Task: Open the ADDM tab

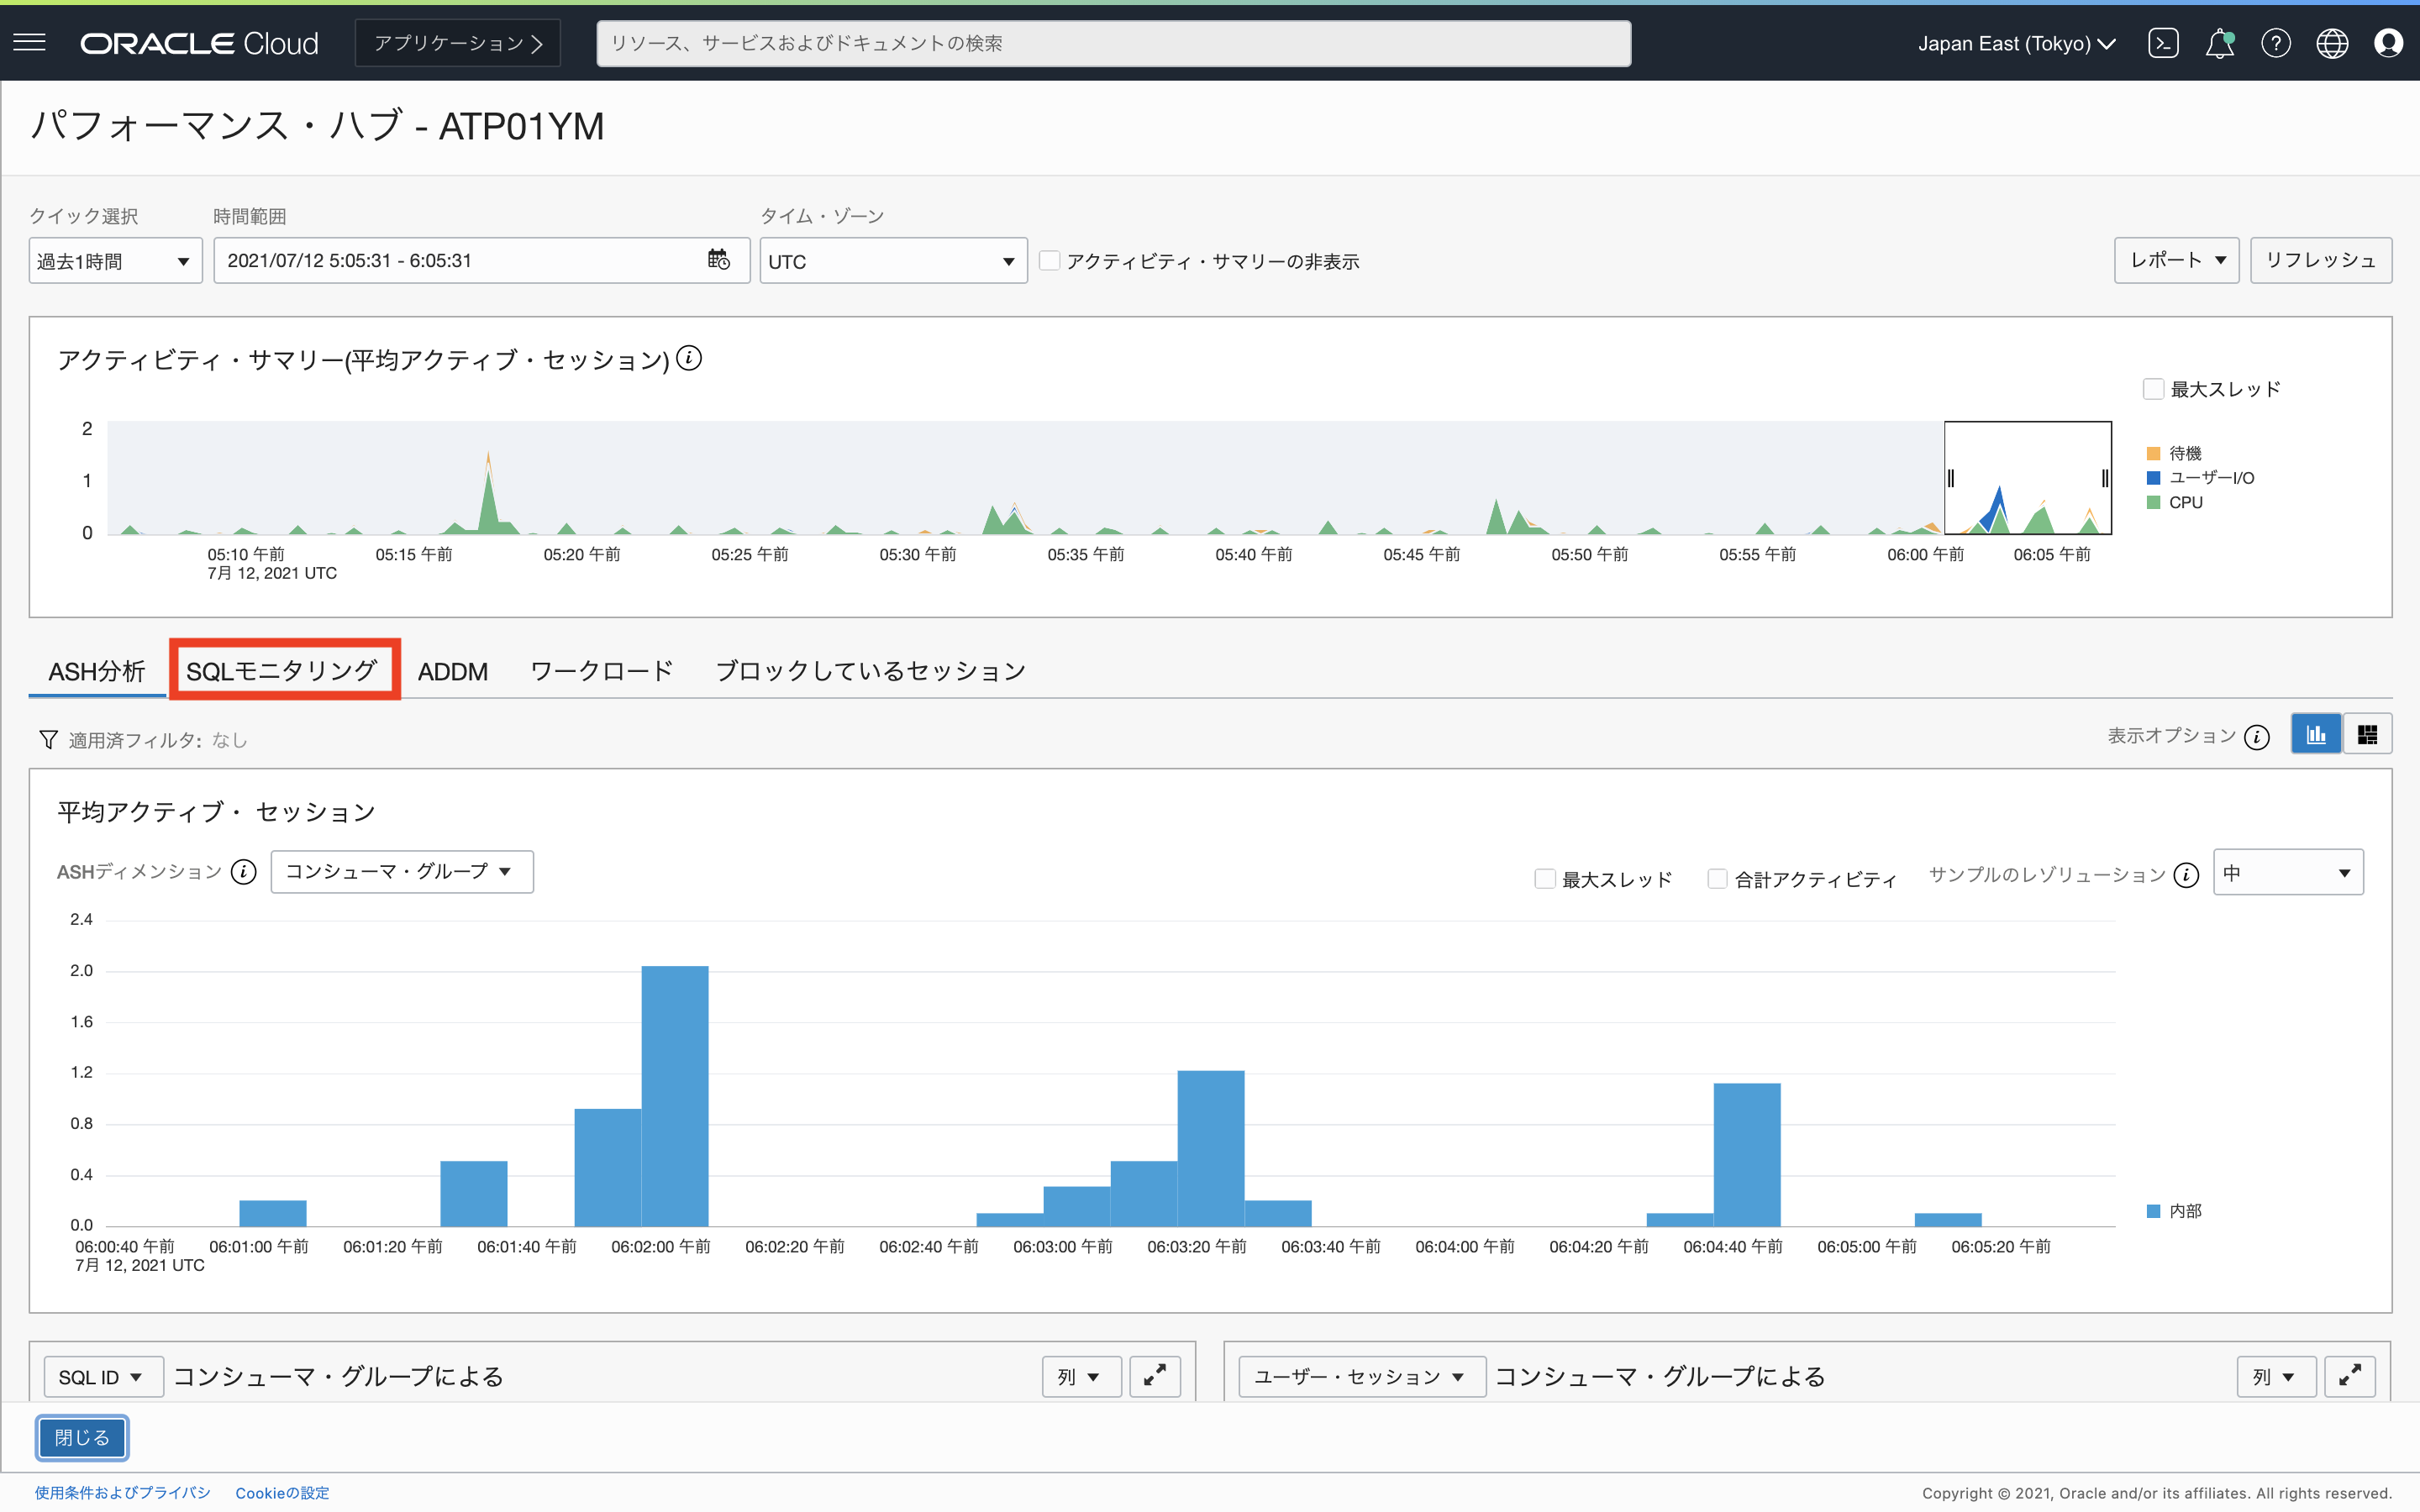Action: point(452,671)
